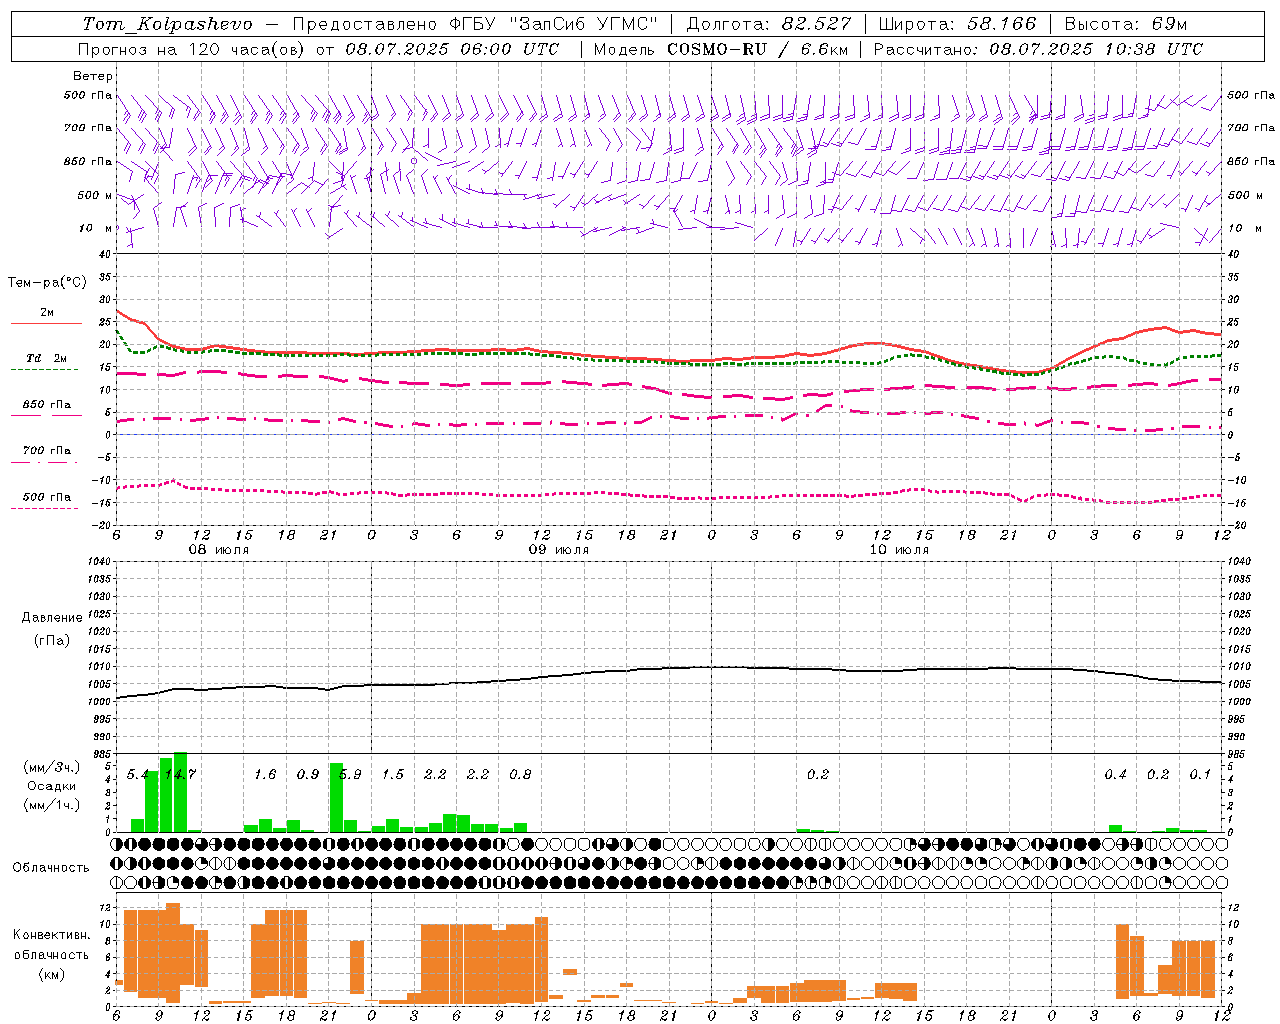Select the 'Долгота: 82.527' longitude value
The width and height of the screenshot is (1280, 1024).
click(769, 24)
